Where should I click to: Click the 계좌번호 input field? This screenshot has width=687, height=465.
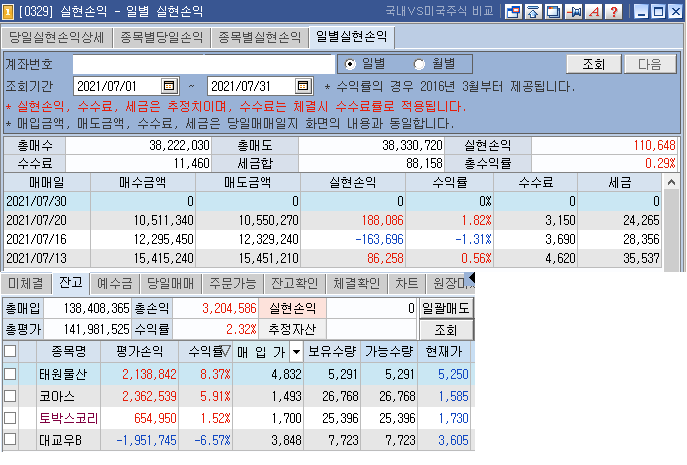(204, 64)
